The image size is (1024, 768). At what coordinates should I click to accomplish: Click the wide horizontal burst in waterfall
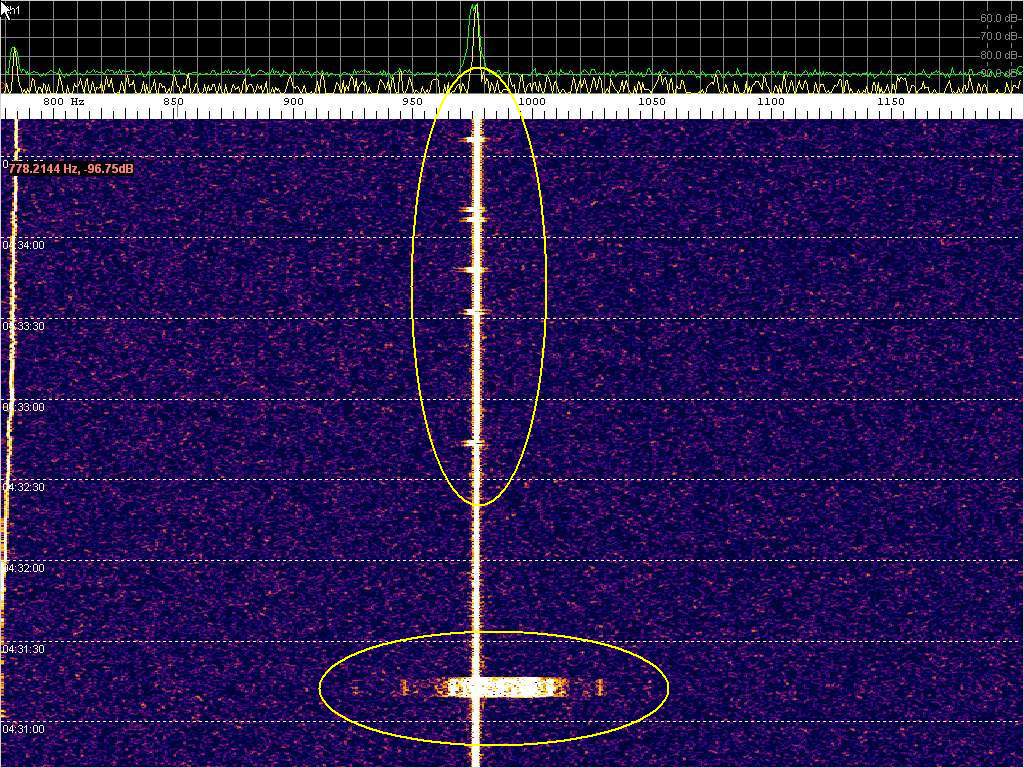pyautogui.click(x=500, y=687)
